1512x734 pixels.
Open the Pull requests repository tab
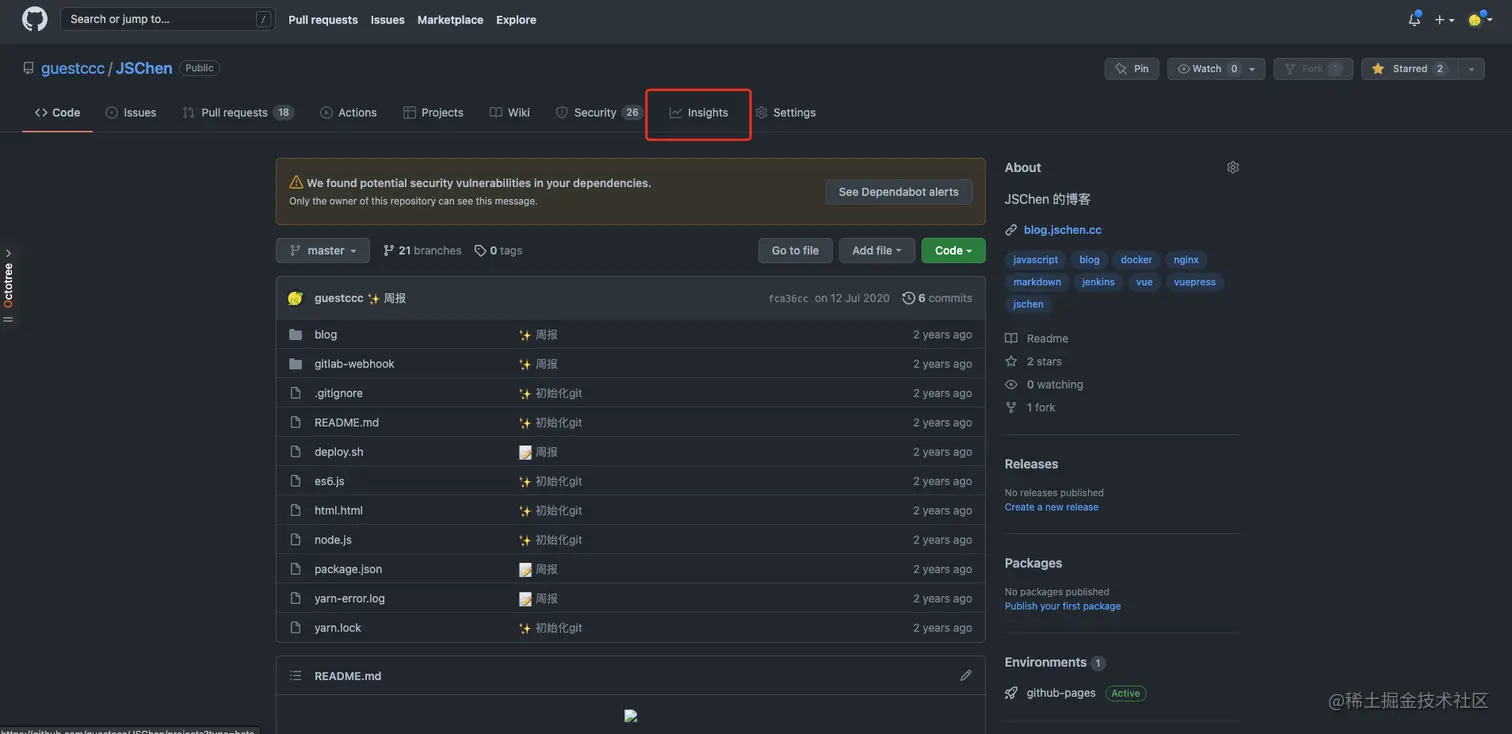pyautogui.click(x=237, y=113)
